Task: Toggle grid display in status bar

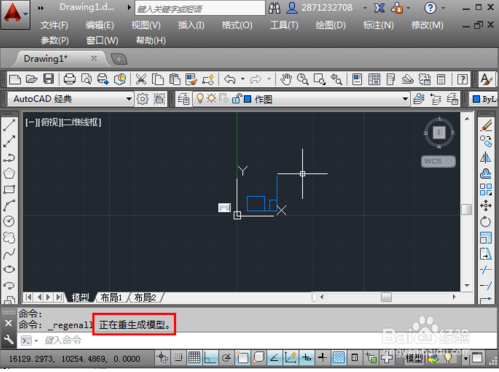Action: [x=194, y=358]
